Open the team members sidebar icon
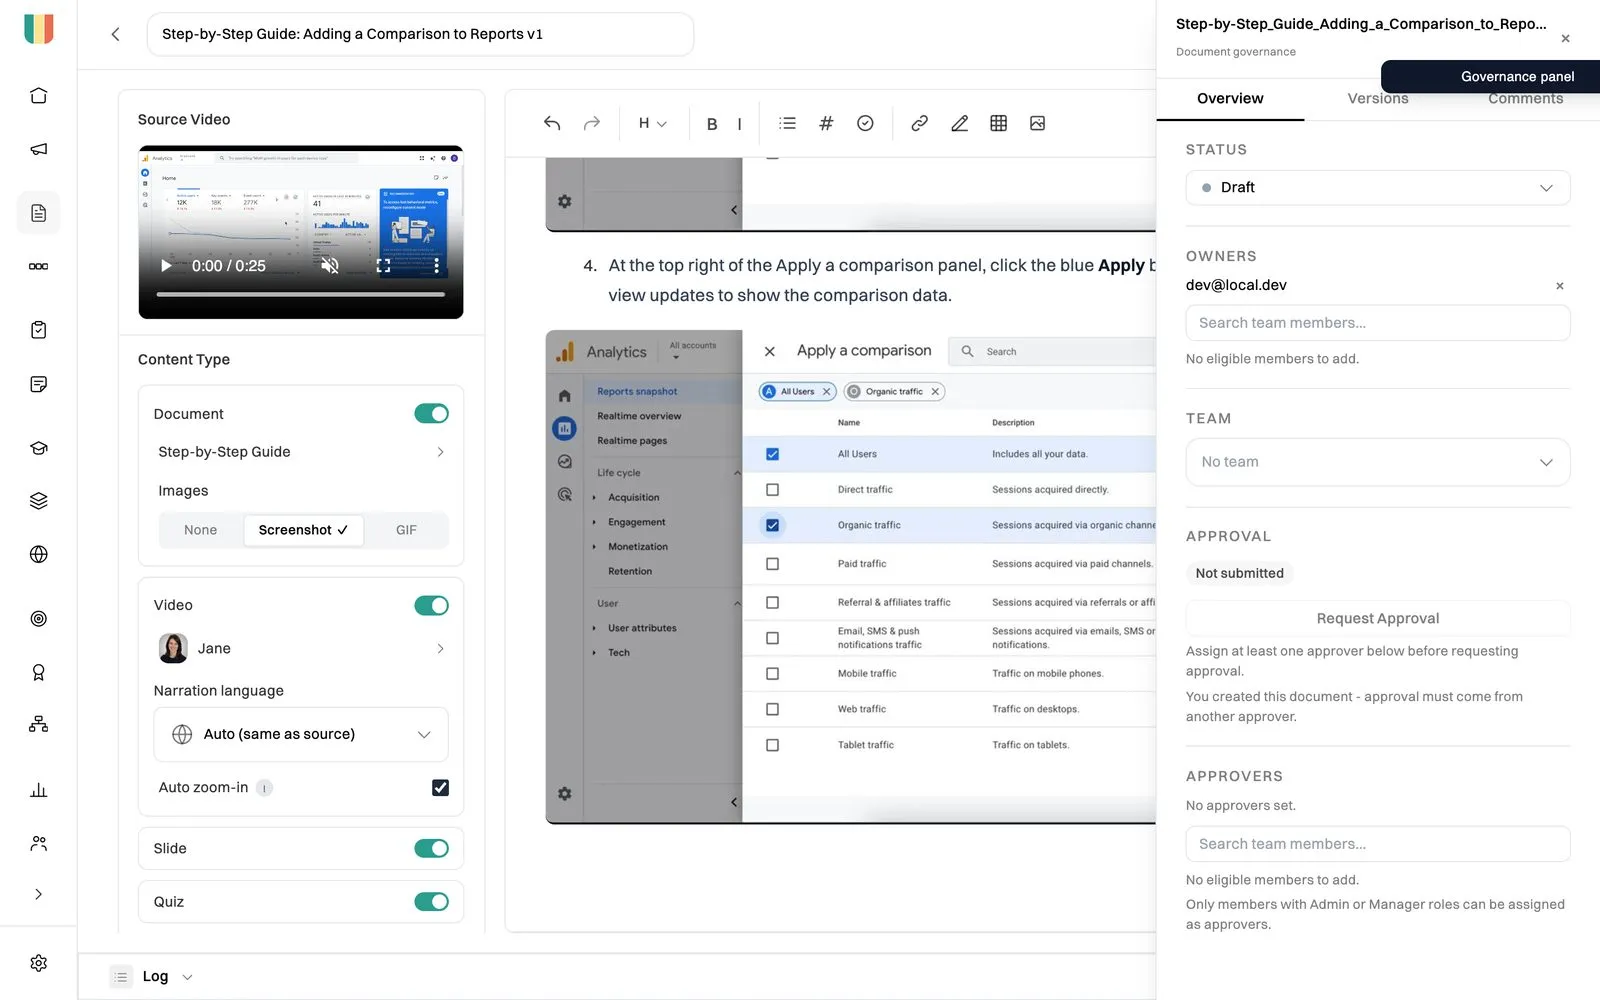 [38, 843]
